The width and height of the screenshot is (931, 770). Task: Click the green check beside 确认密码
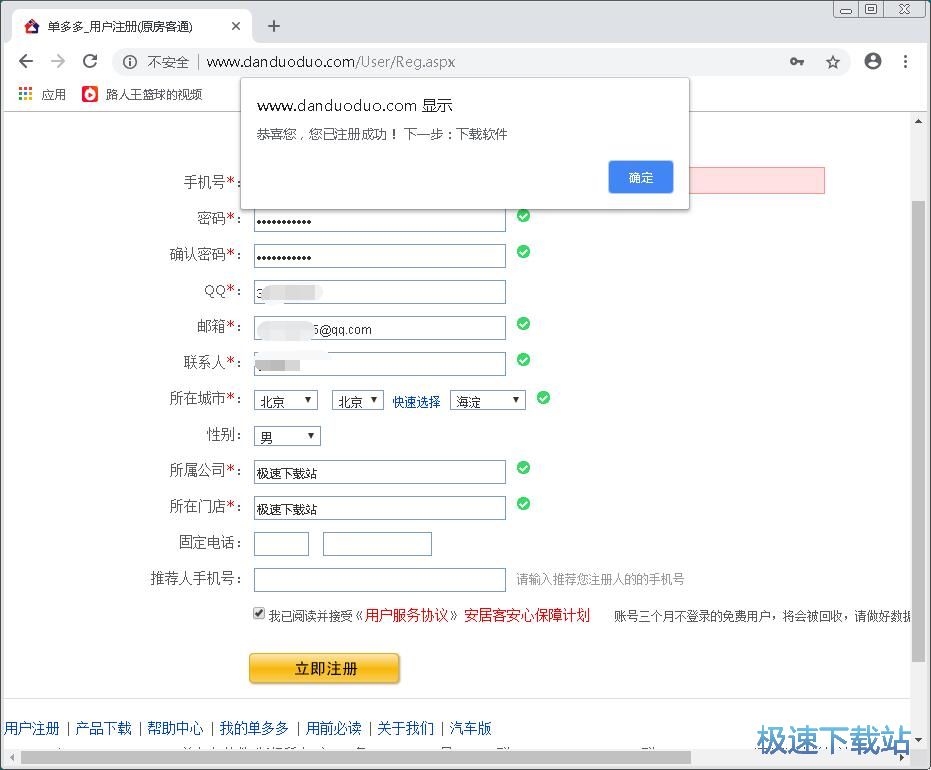(523, 252)
